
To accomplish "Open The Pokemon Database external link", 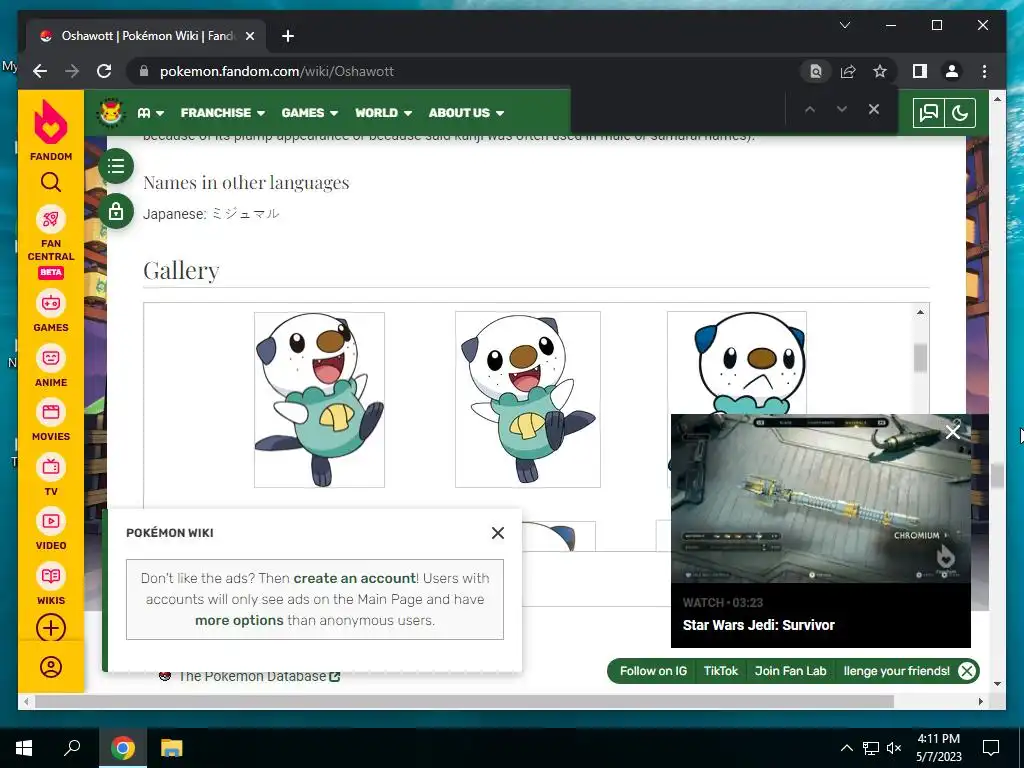I will click(x=259, y=677).
